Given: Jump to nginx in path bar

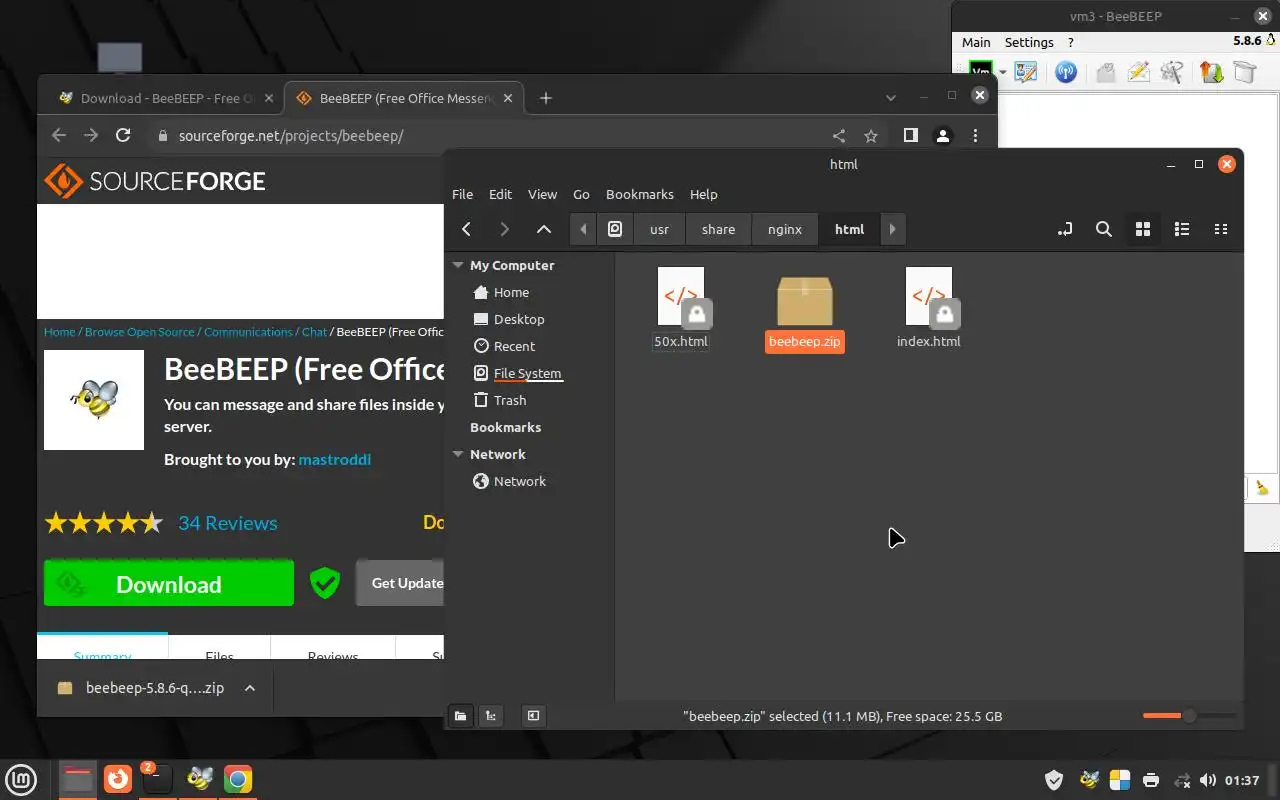Looking at the screenshot, I should (x=785, y=229).
